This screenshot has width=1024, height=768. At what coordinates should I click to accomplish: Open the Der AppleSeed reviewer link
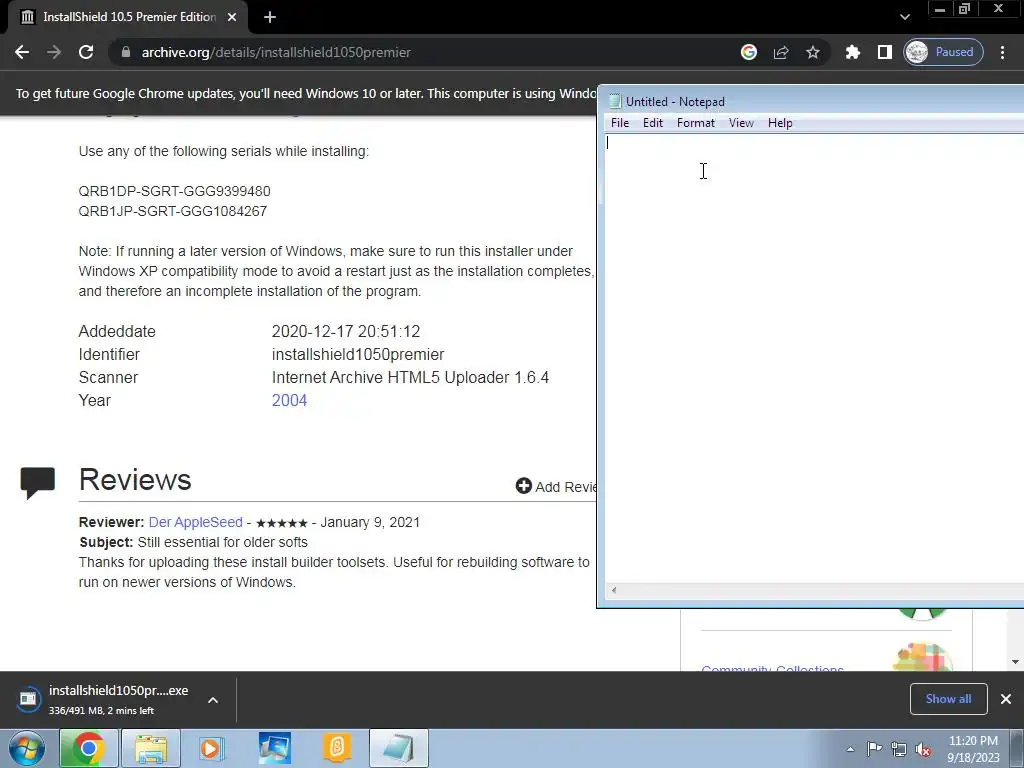tap(195, 522)
